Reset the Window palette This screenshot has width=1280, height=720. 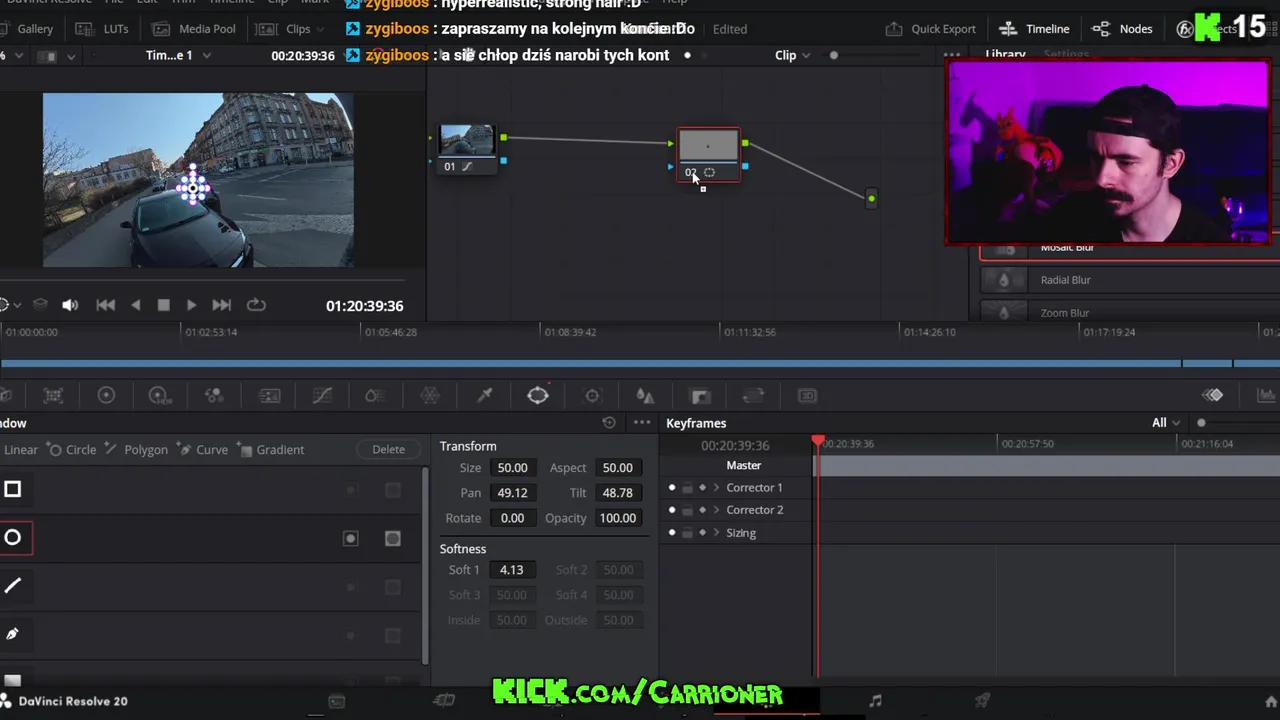click(x=609, y=423)
